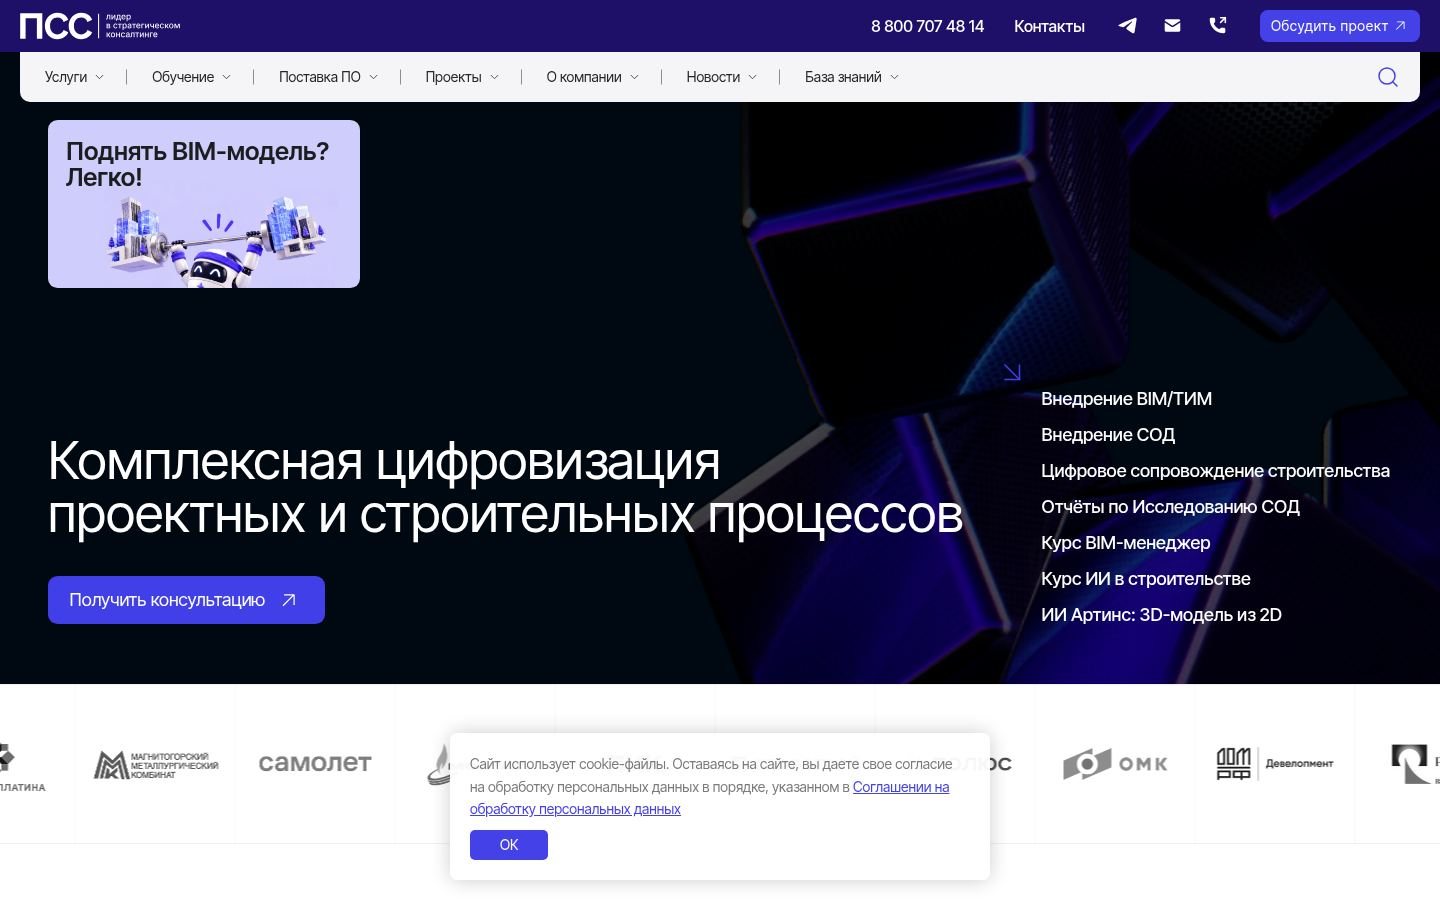
Task: Go to homepage via ПСС logo
Action: coord(100,26)
